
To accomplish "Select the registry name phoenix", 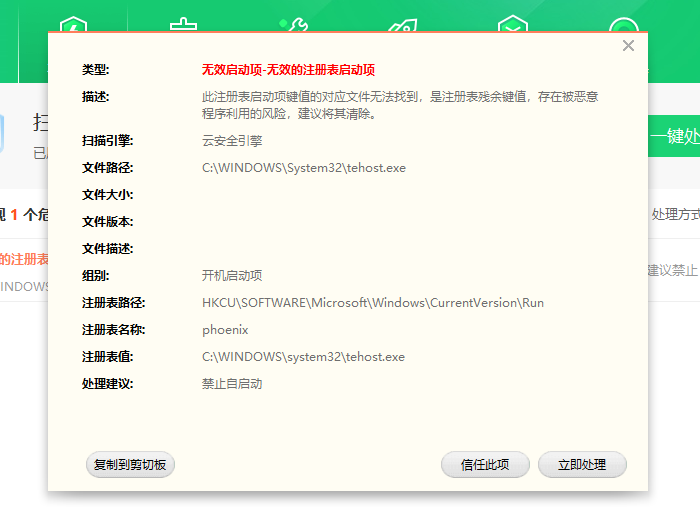I will point(225,330).
